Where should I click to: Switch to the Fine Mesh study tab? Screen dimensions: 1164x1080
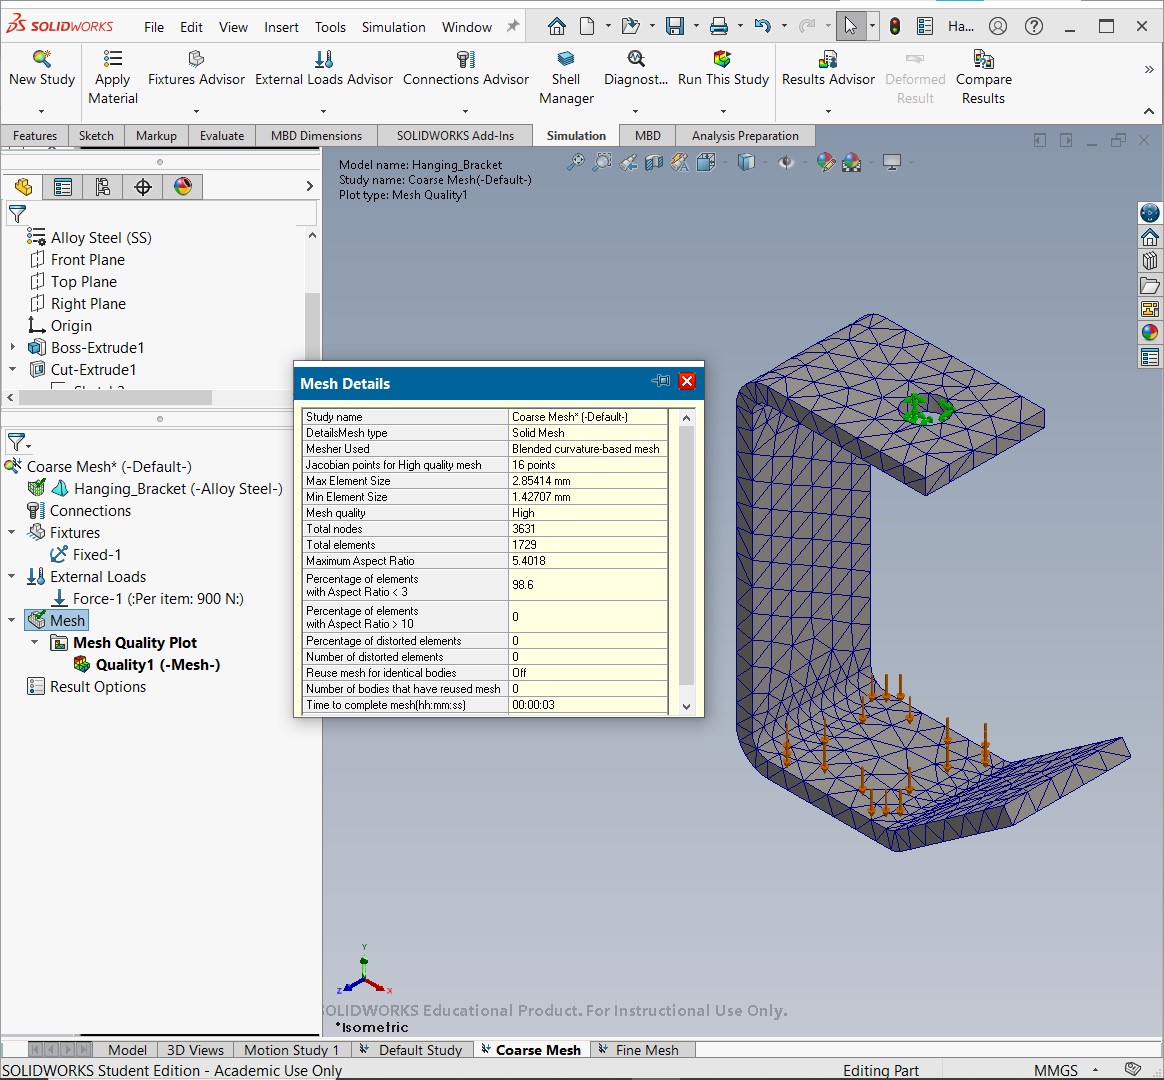647,1050
